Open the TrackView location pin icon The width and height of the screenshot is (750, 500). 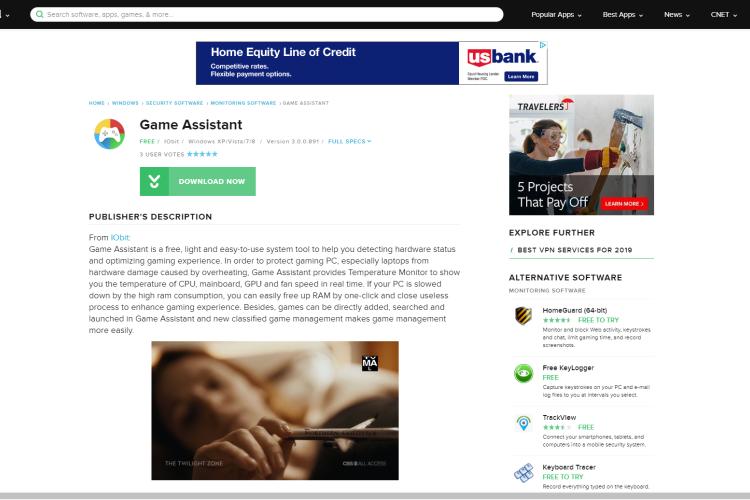click(x=523, y=423)
